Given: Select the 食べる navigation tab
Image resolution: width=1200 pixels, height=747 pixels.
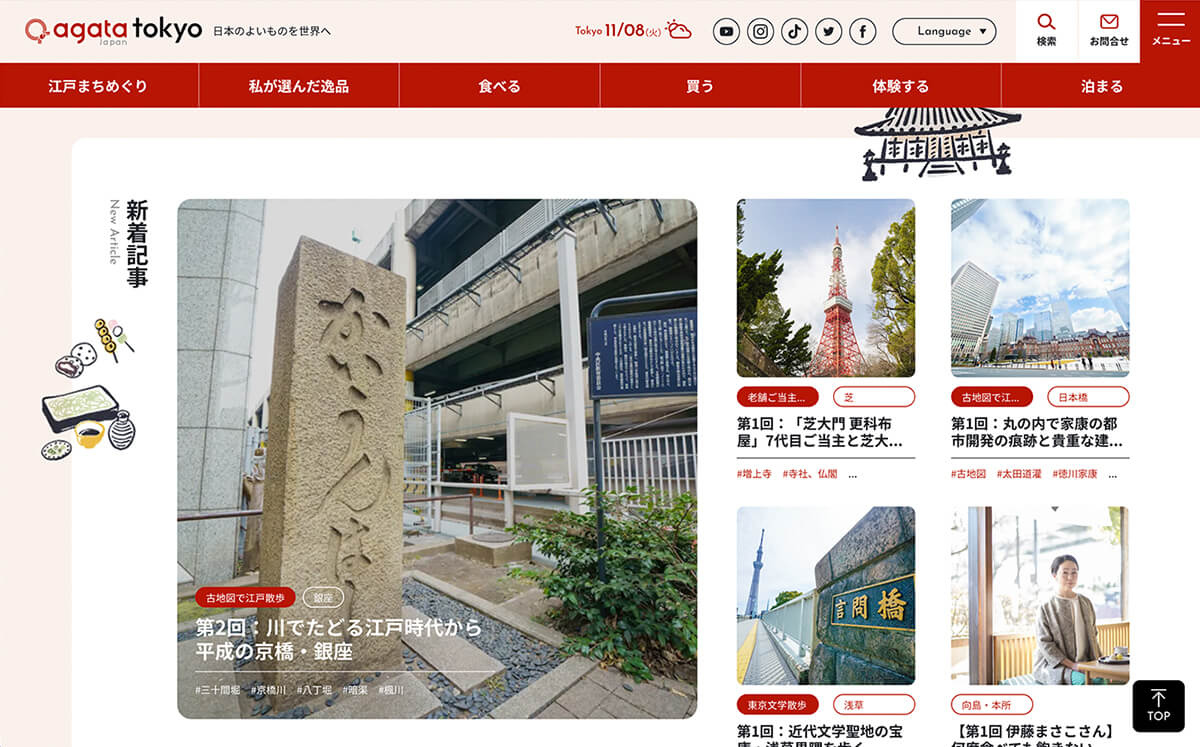Looking at the screenshot, I should [x=499, y=86].
